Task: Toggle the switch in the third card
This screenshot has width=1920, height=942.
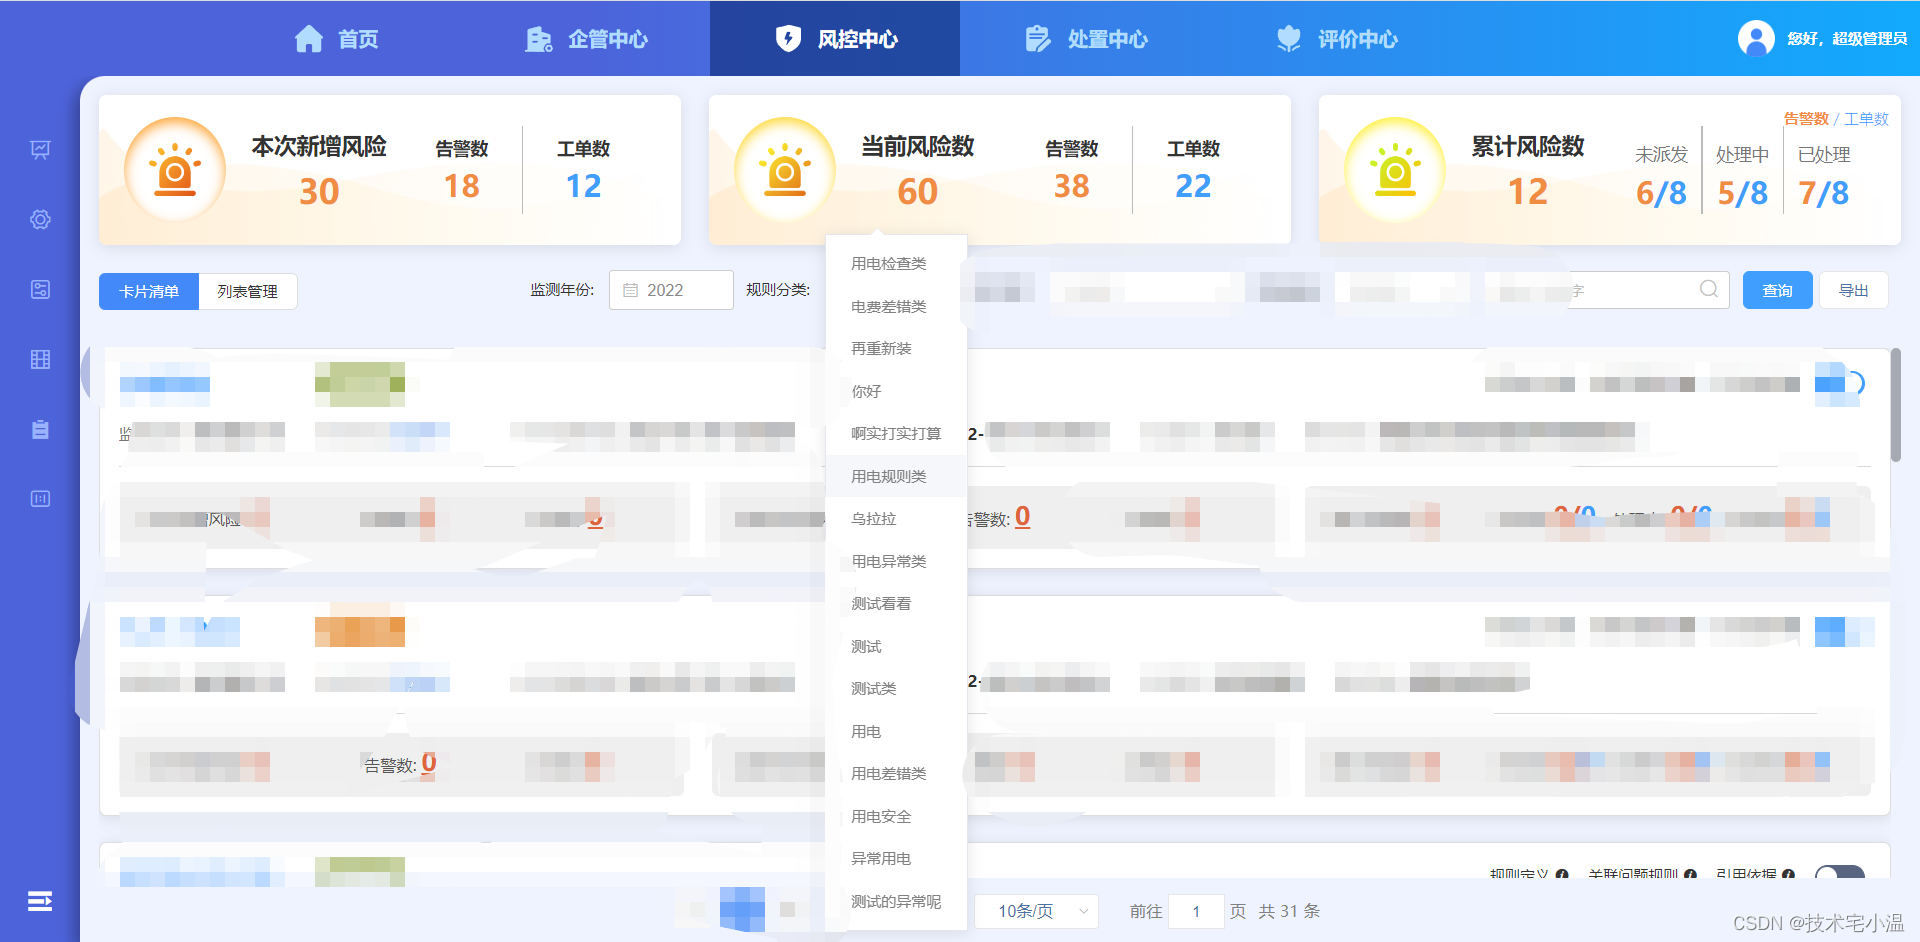Action: (x=1840, y=873)
